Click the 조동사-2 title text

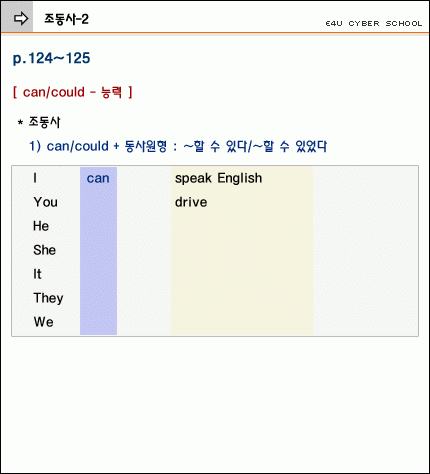66,19
